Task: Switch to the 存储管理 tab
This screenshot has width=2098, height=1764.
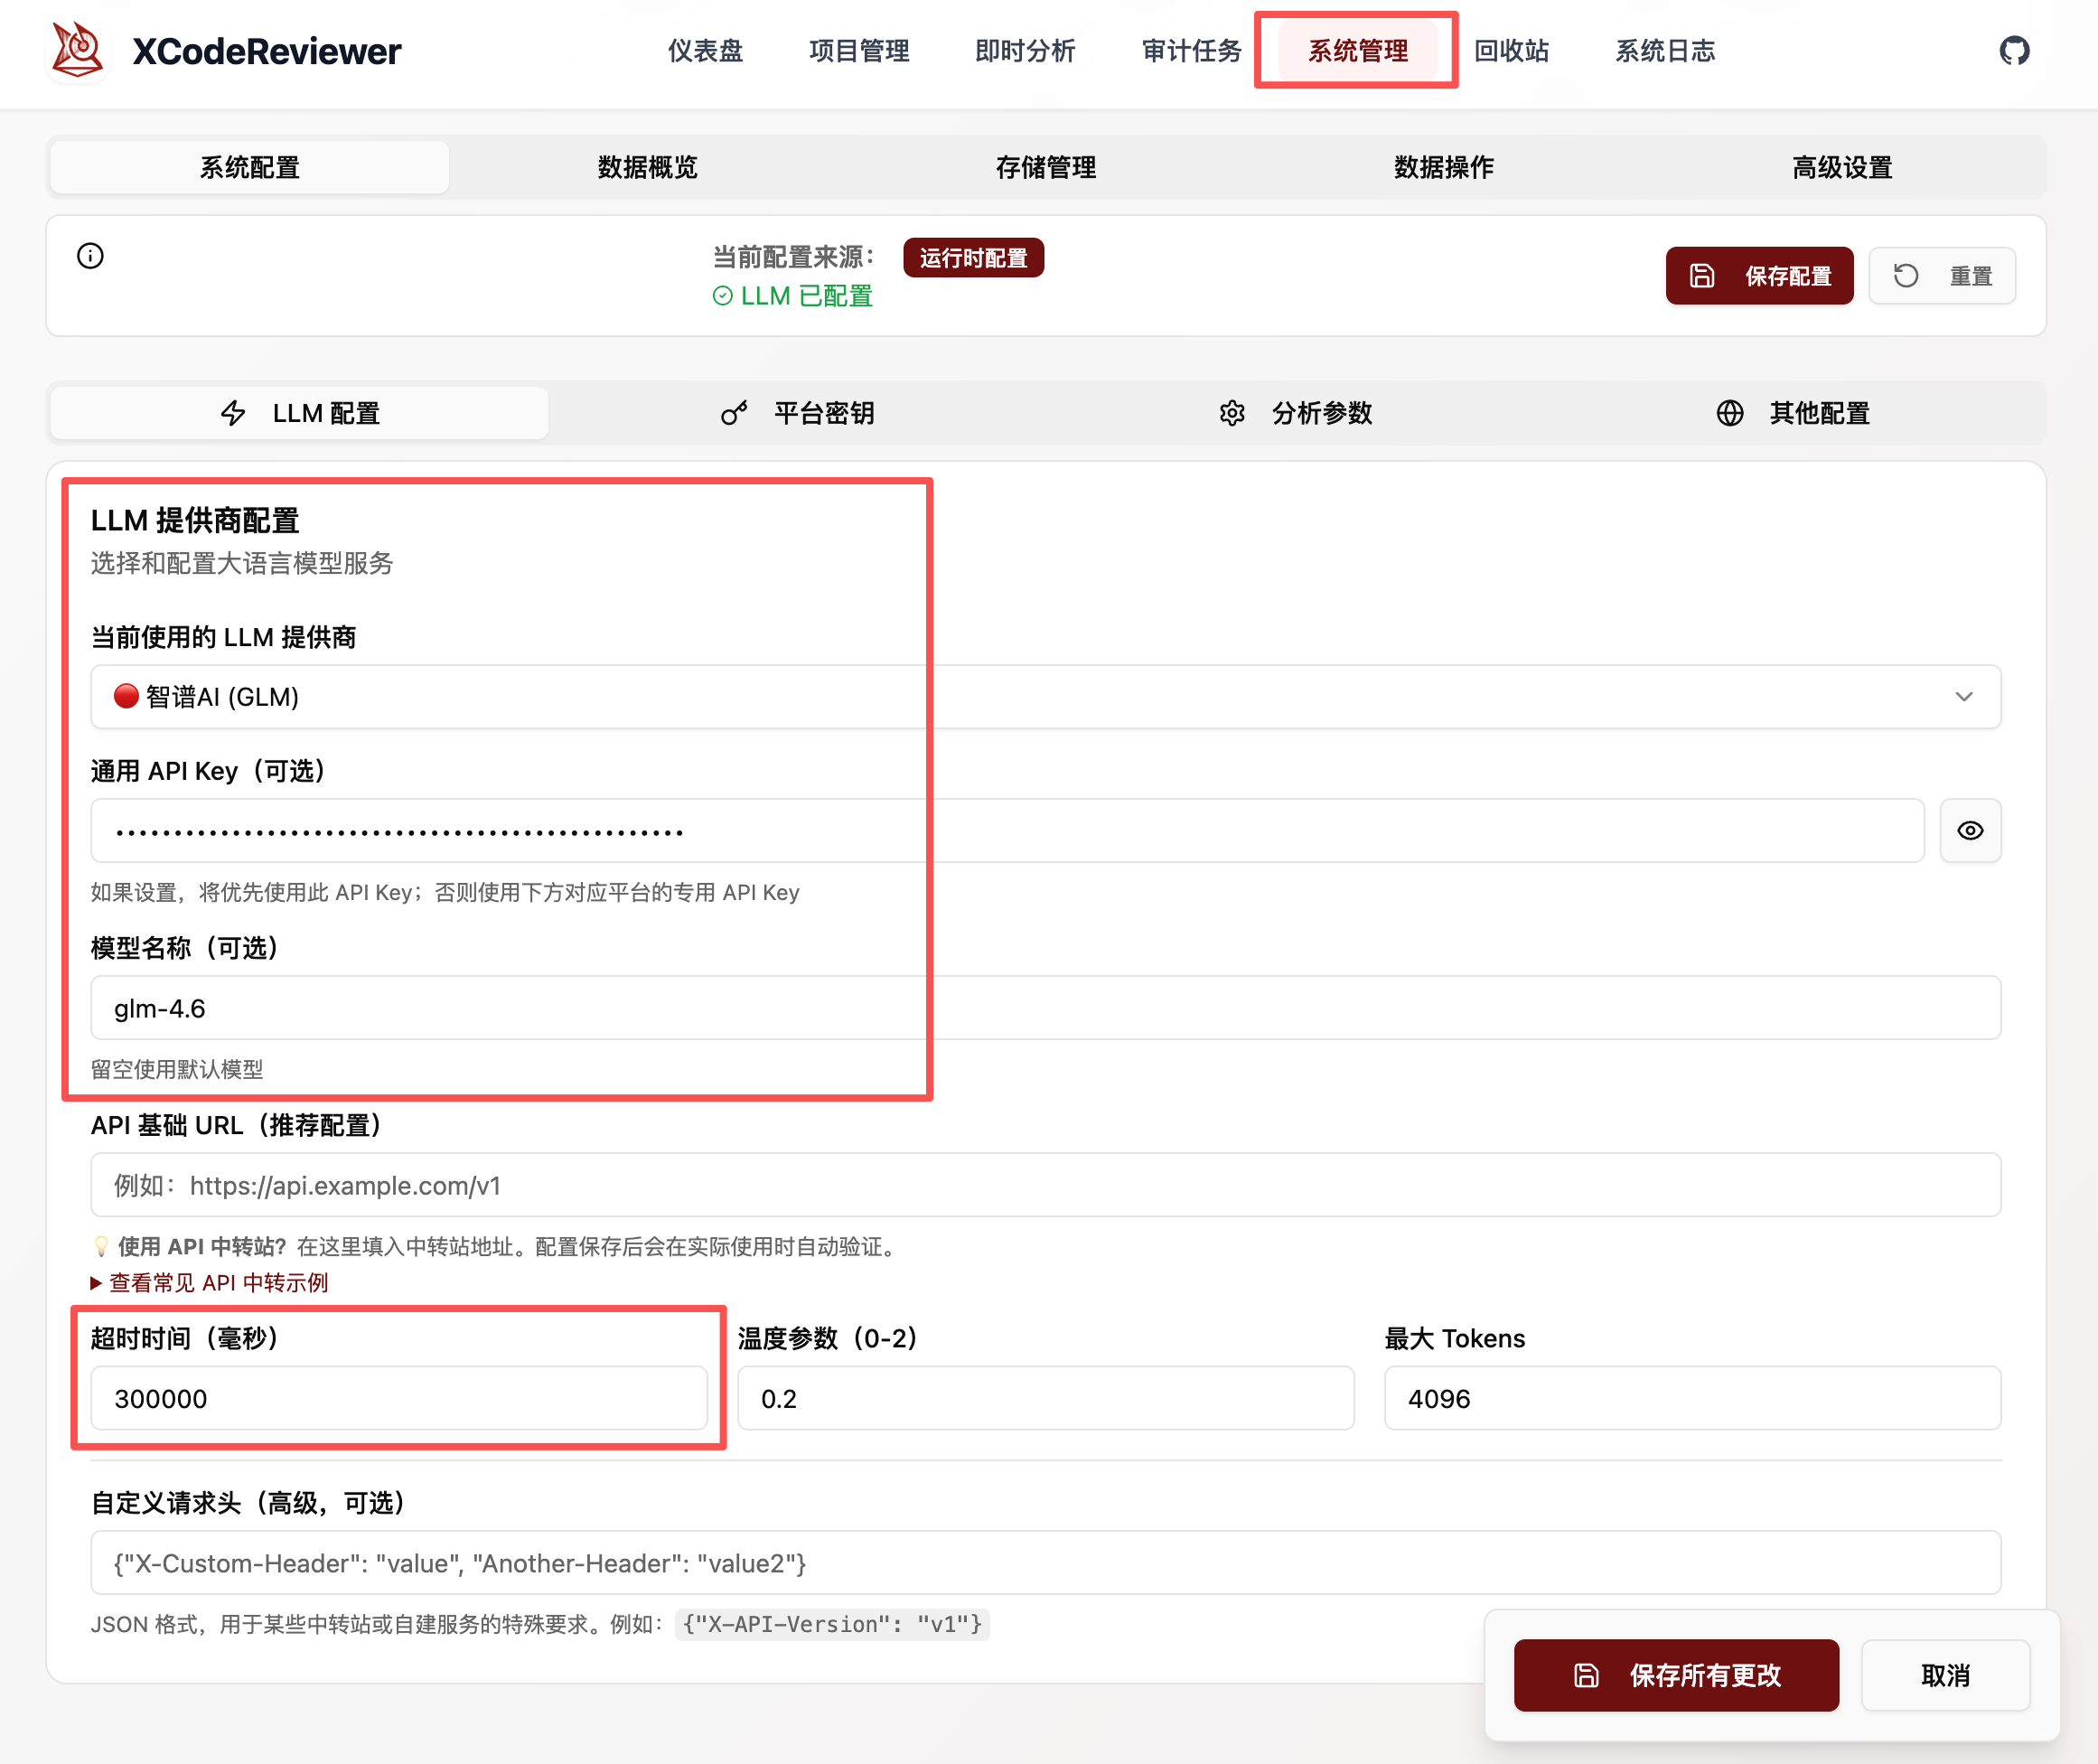Action: coord(1045,167)
